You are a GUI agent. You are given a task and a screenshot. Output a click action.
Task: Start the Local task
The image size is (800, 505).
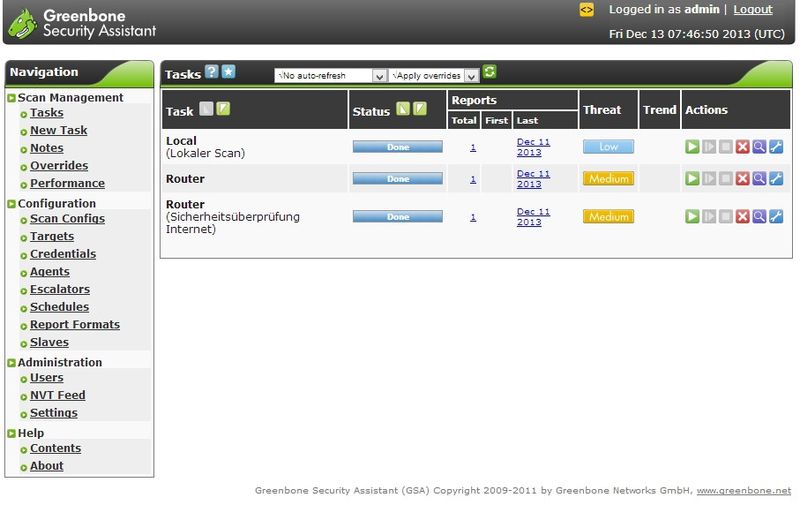tap(692, 147)
